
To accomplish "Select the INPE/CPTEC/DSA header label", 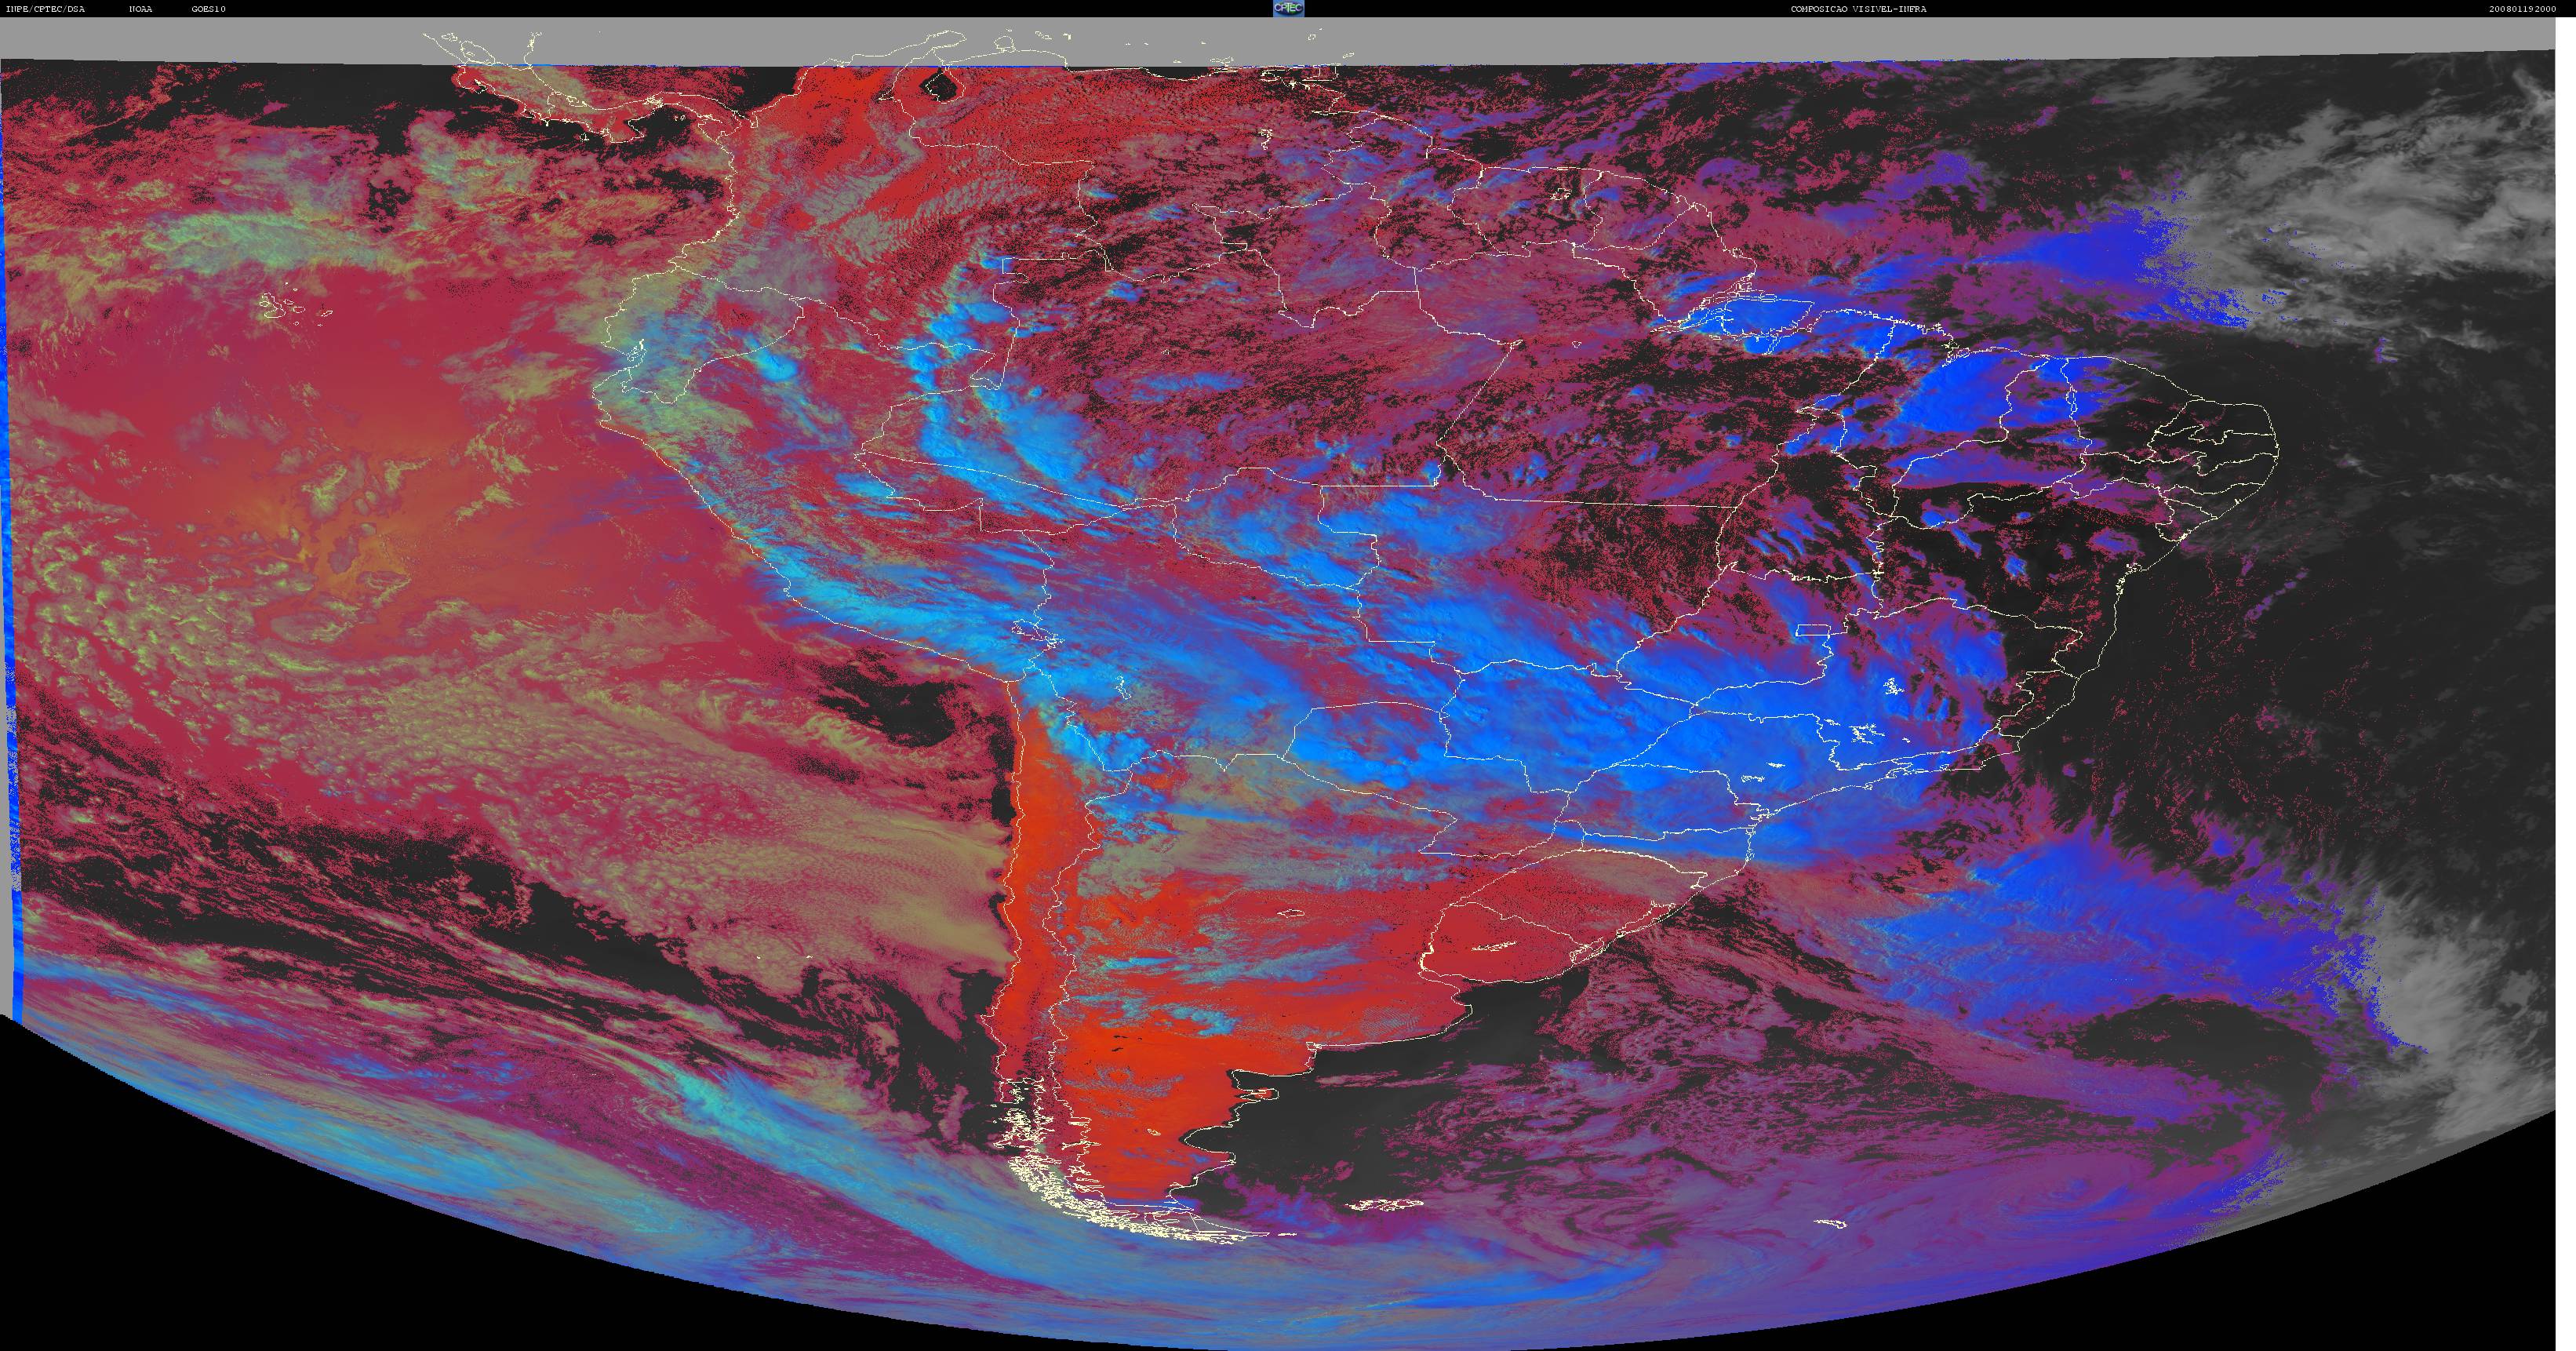I will tap(45, 9).
